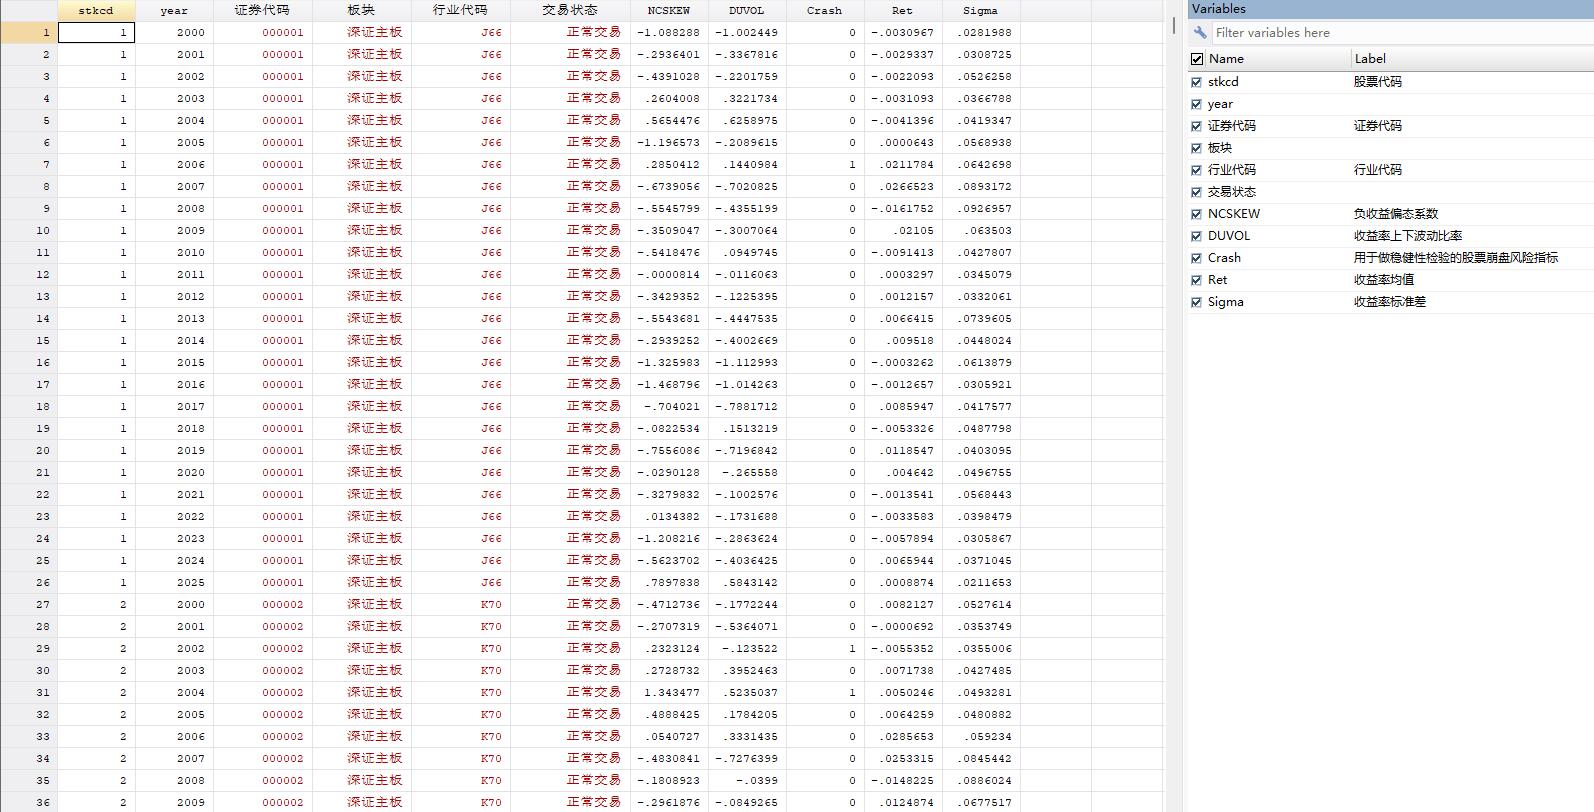Image resolution: width=1594 pixels, height=812 pixels.
Task: Select the 交易状态 column header
Action: coord(570,10)
